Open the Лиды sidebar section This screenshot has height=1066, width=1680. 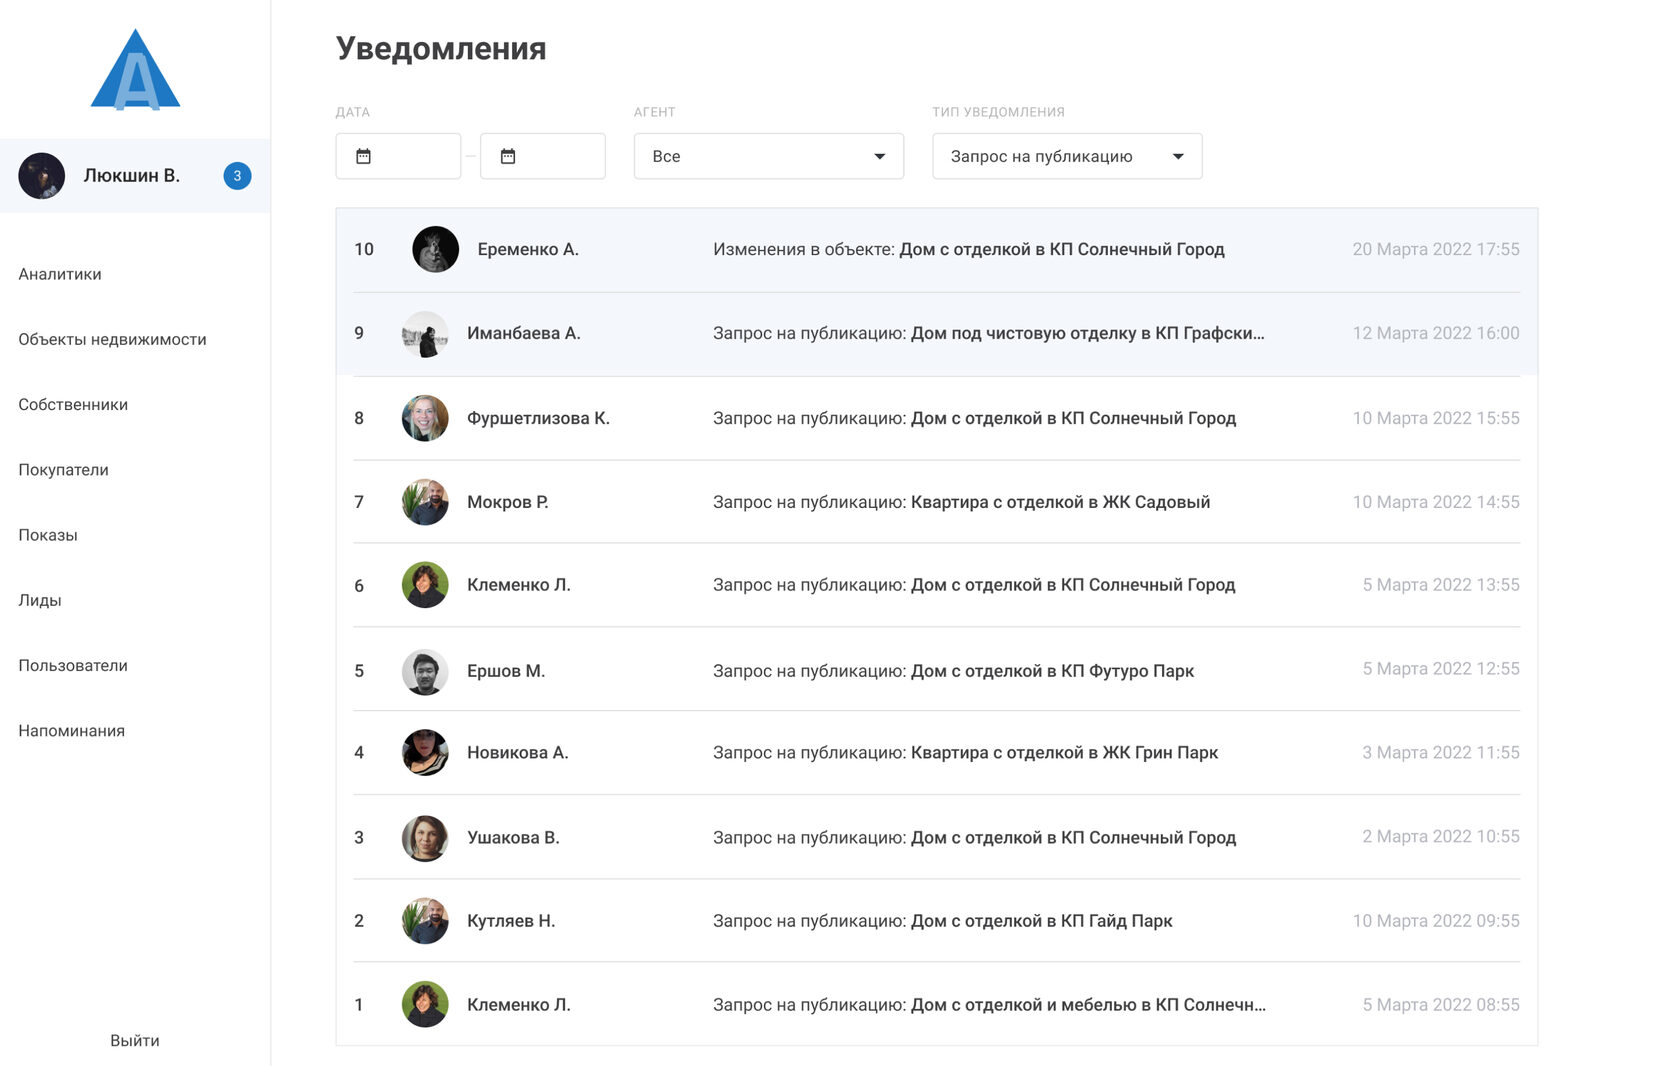pyautogui.click(x=40, y=600)
